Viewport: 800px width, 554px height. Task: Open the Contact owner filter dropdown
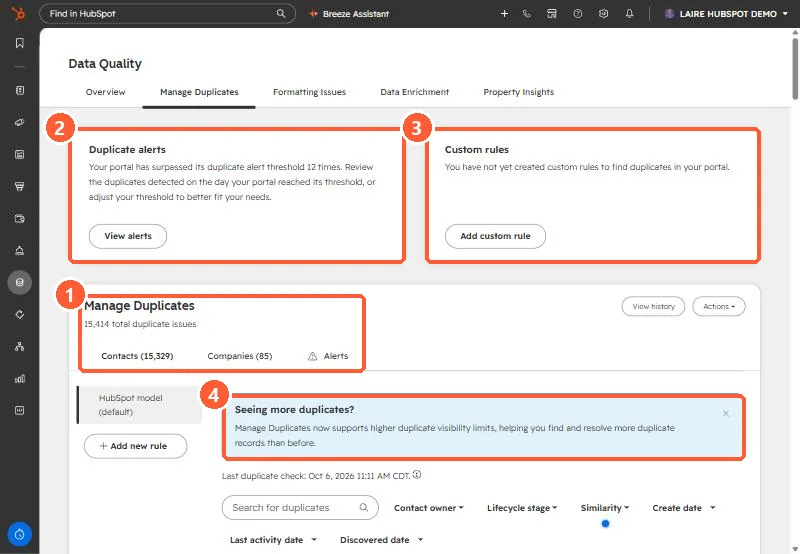coord(429,508)
